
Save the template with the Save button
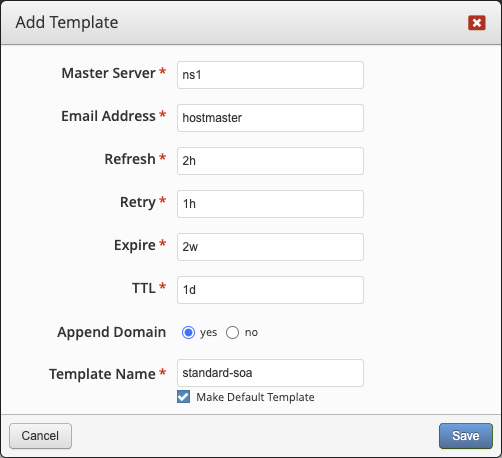coord(466,436)
